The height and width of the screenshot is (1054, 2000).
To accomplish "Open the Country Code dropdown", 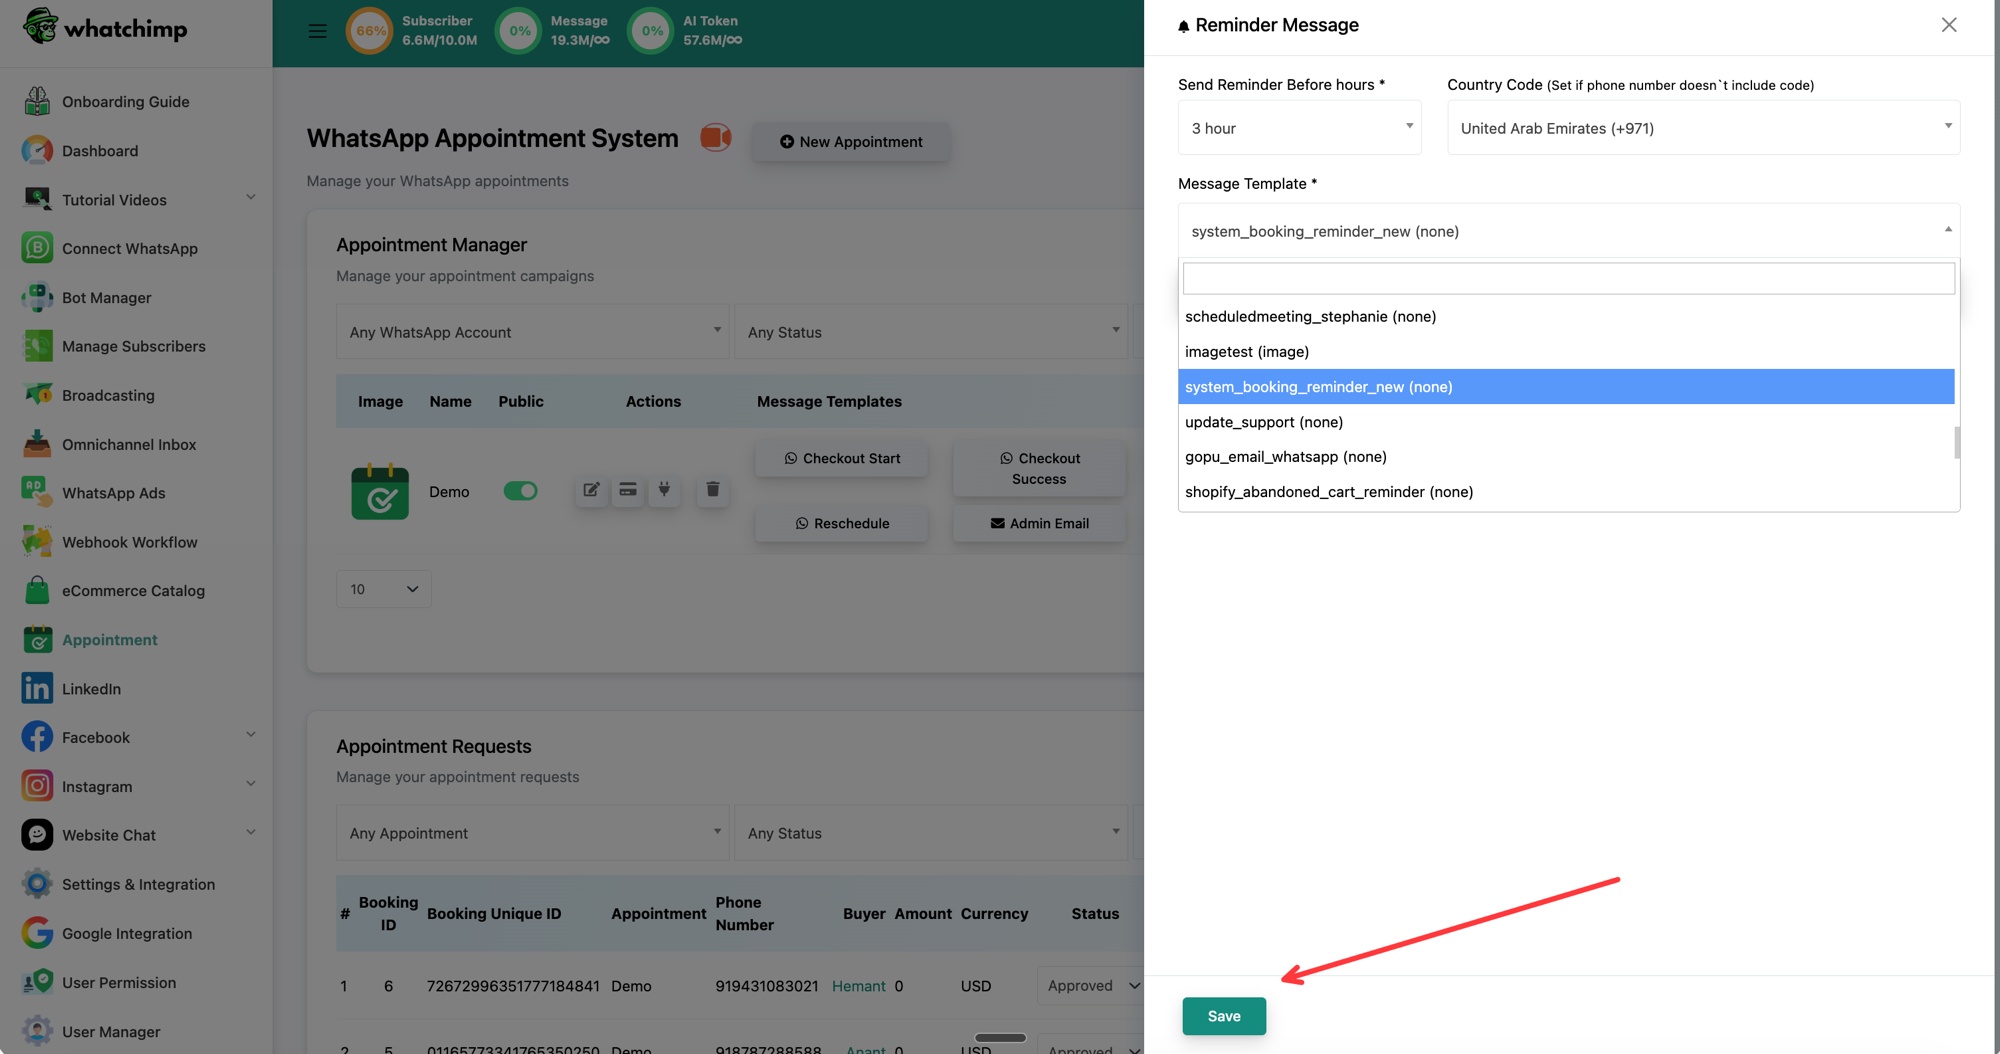I will point(1703,127).
